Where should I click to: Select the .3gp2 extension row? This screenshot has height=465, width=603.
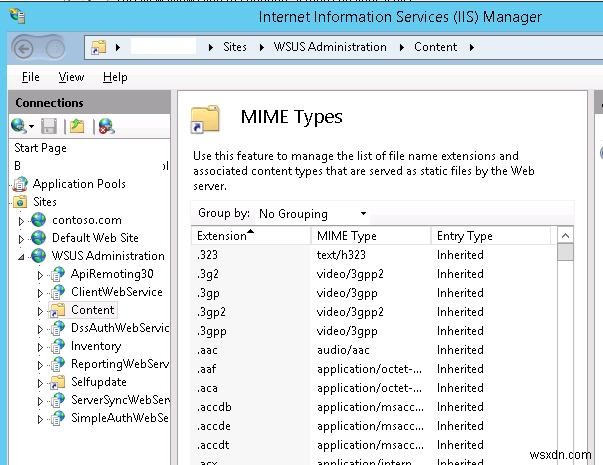374,312
